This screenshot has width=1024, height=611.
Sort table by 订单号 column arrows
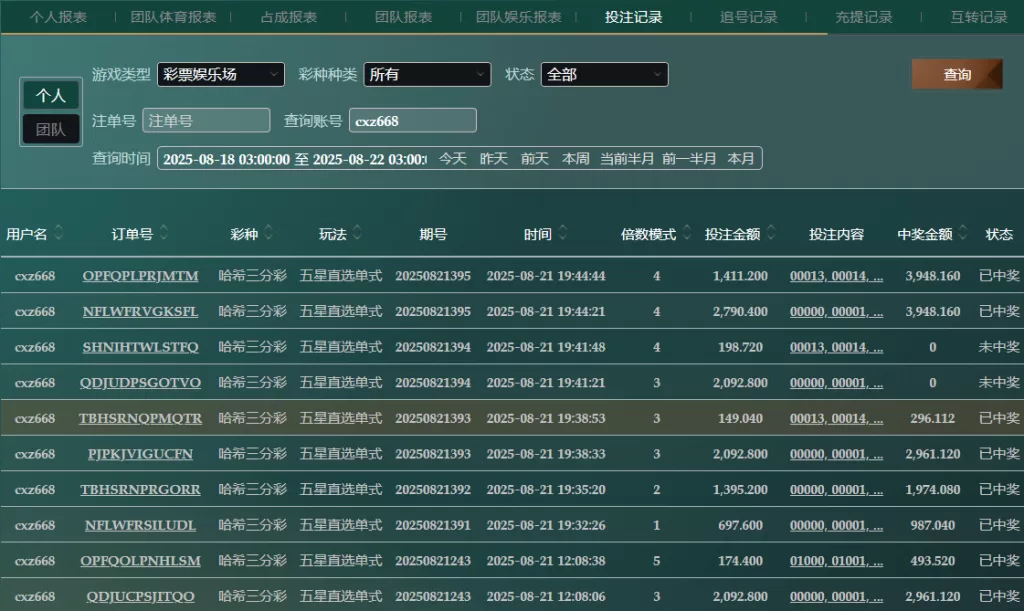click(x=164, y=232)
